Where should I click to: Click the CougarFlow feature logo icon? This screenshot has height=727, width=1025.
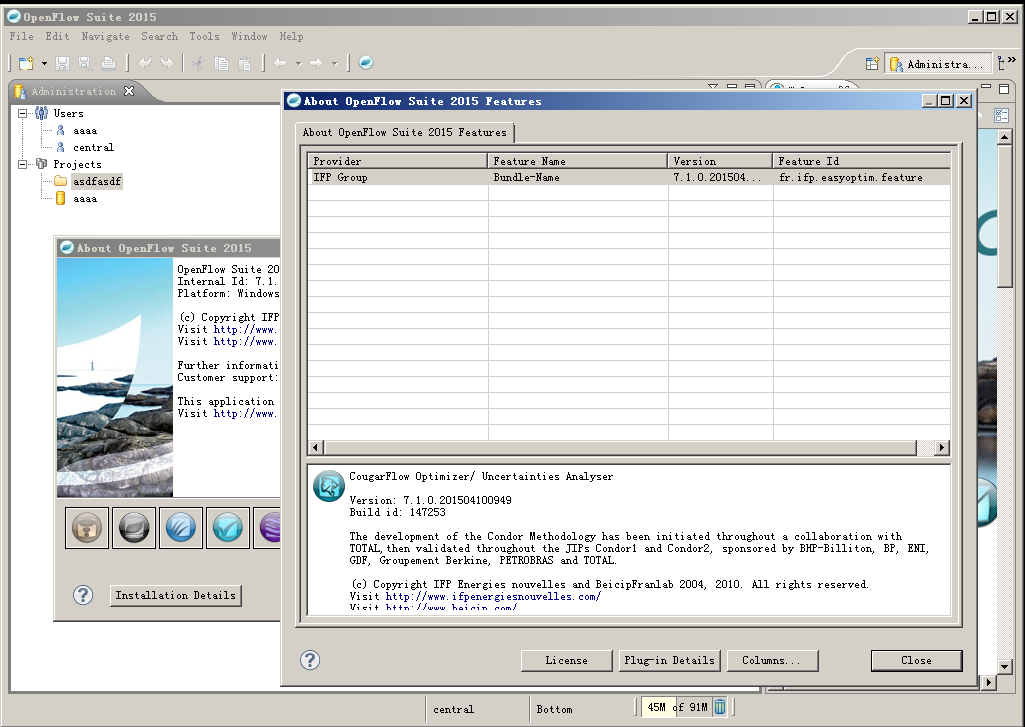click(329, 486)
